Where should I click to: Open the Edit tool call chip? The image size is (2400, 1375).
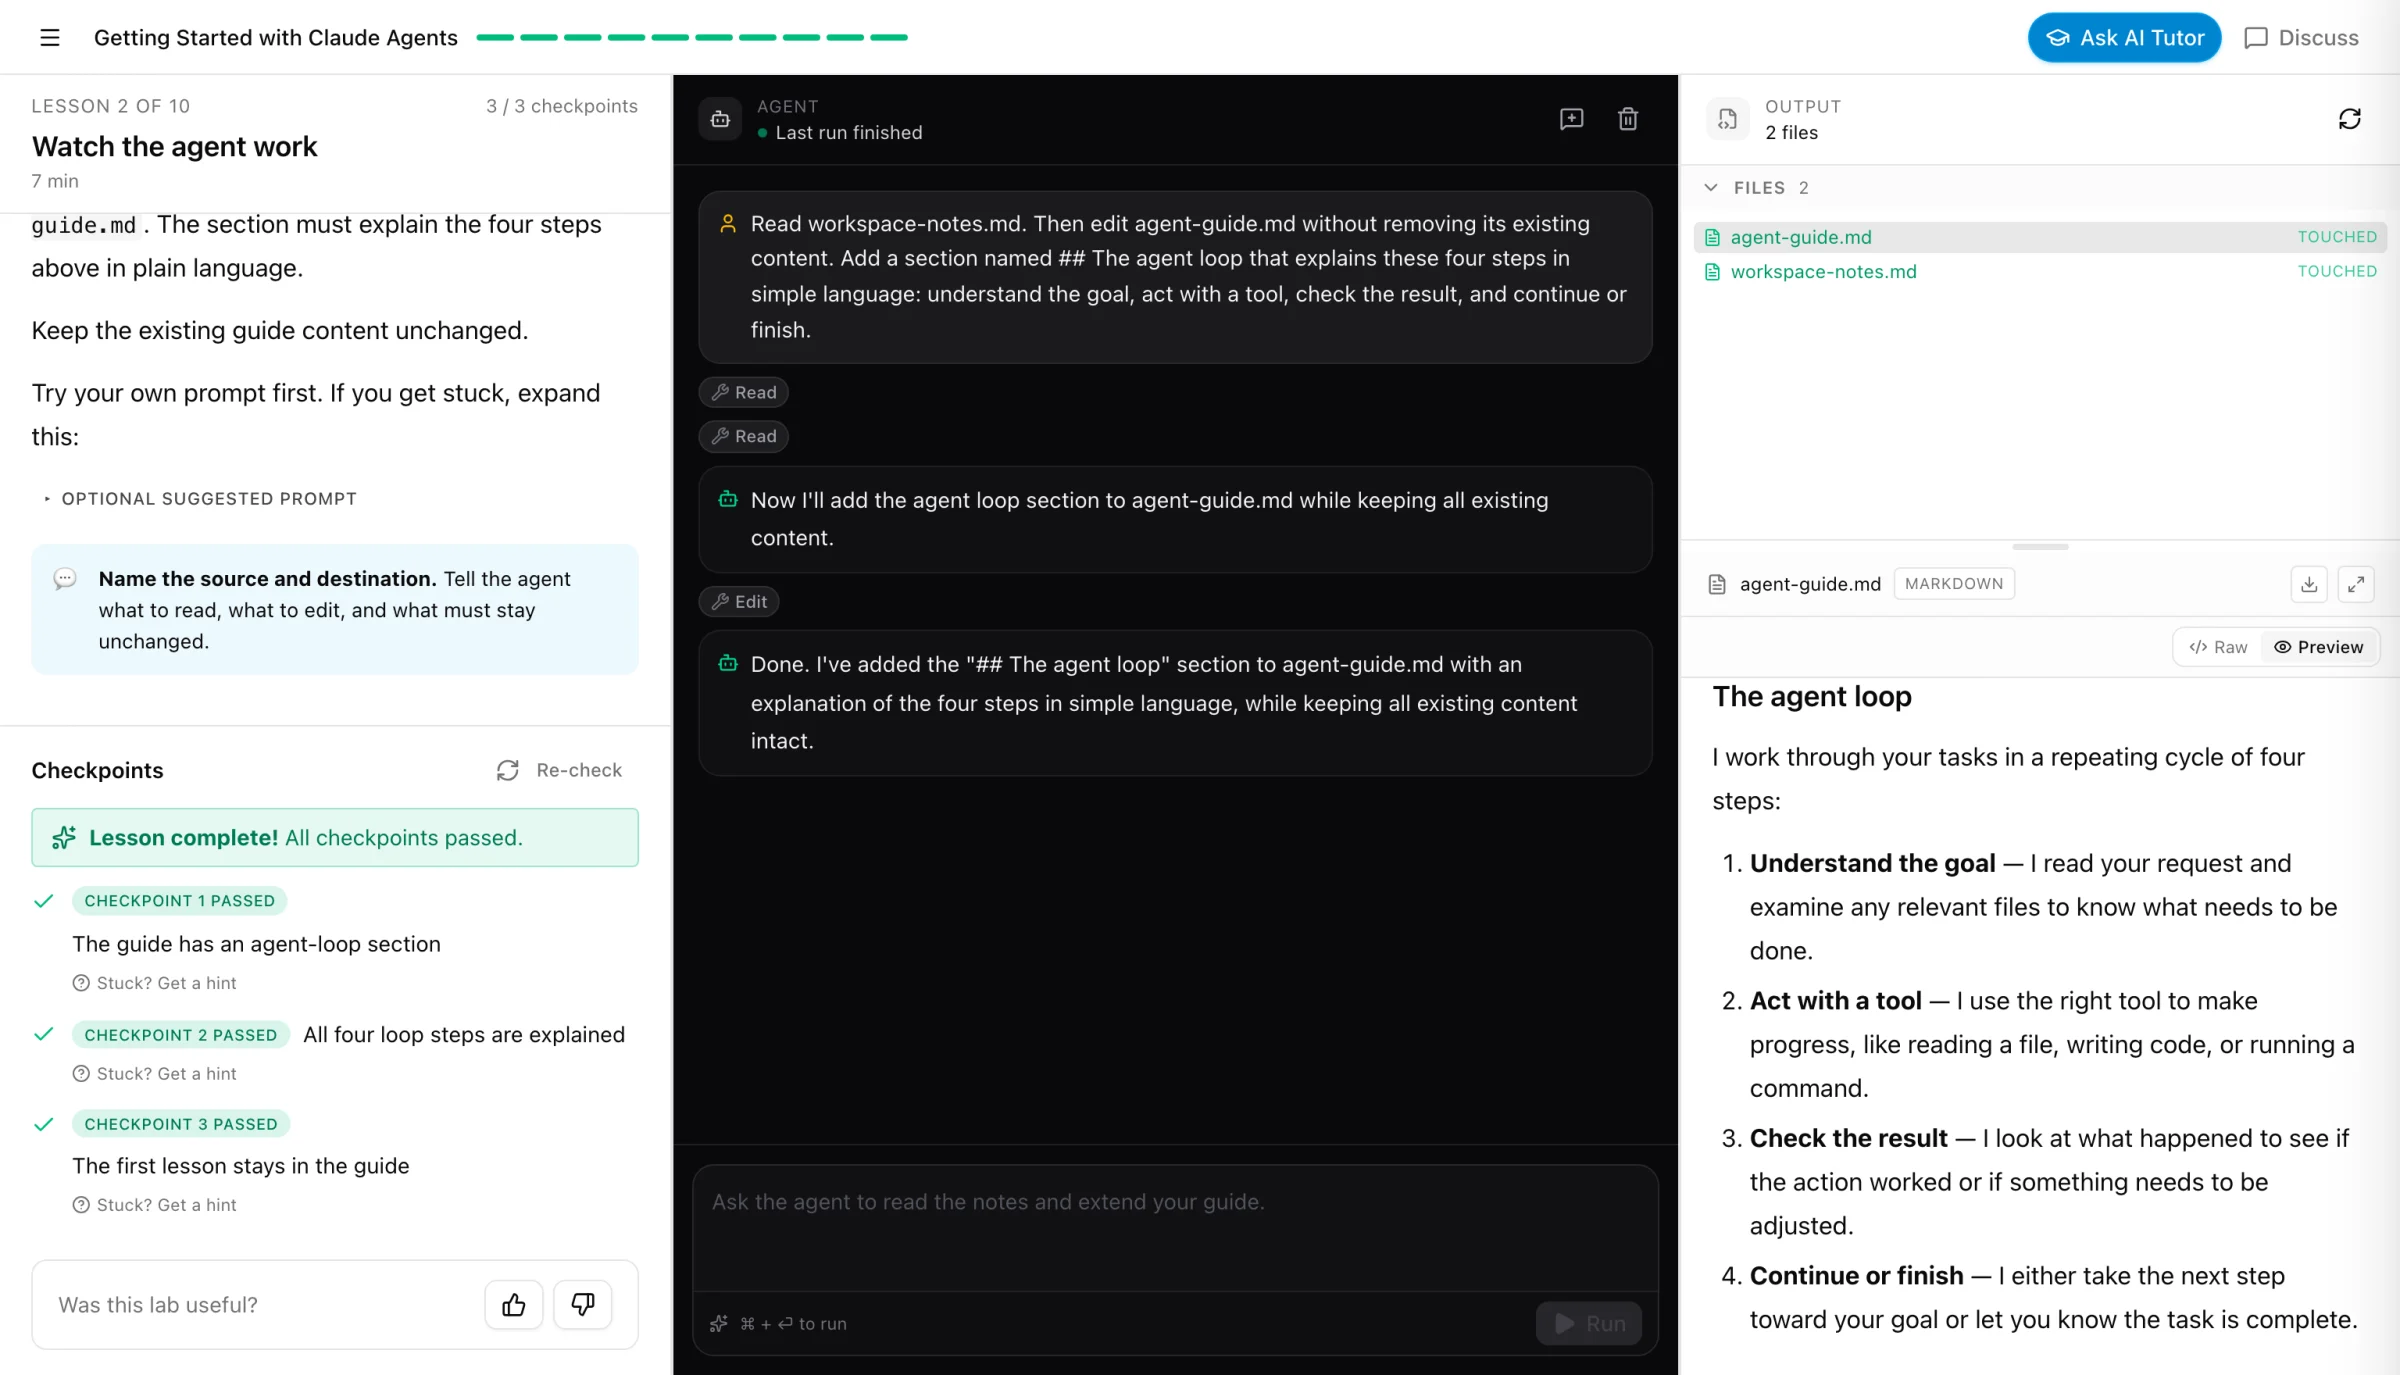[x=739, y=601]
